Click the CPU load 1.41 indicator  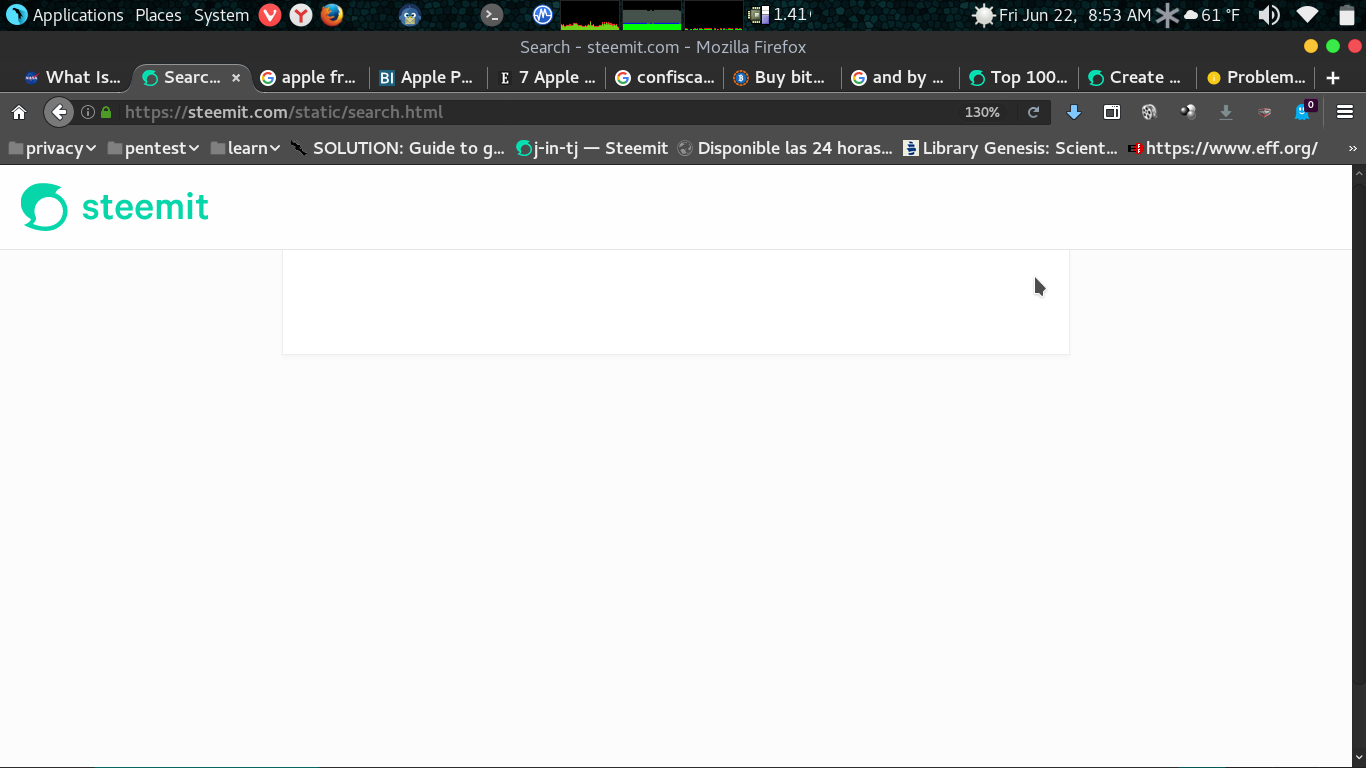780,15
